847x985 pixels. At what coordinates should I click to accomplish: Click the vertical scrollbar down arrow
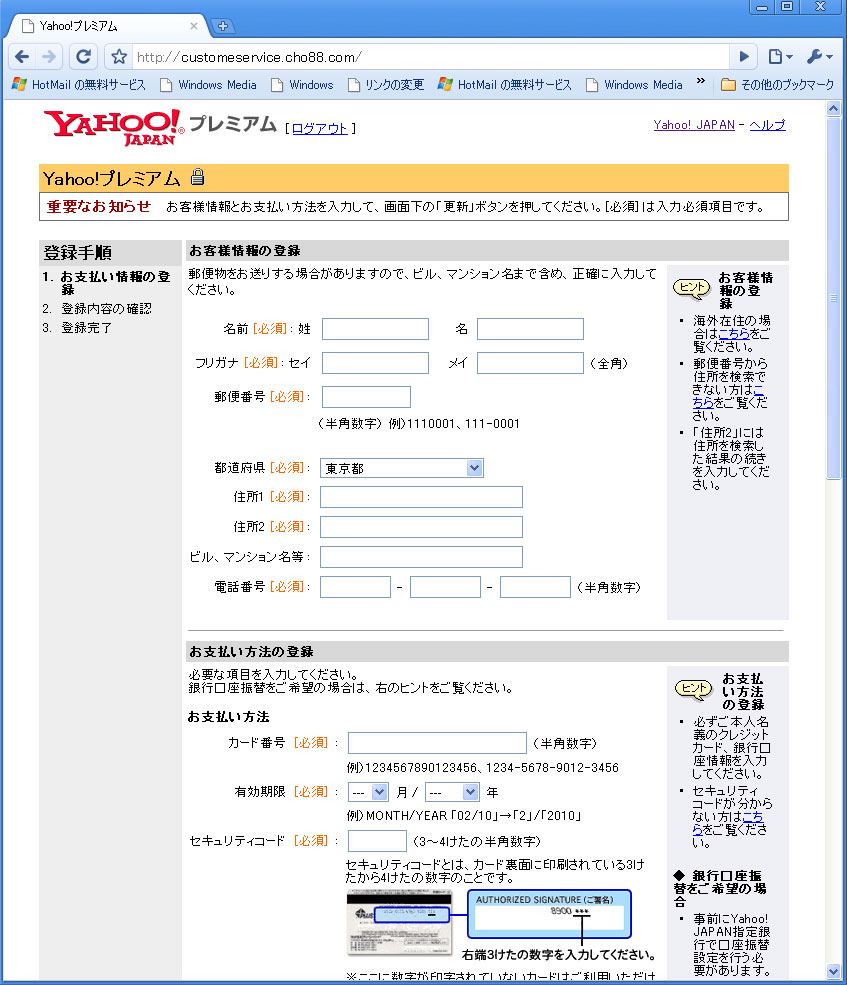click(x=835, y=971)
